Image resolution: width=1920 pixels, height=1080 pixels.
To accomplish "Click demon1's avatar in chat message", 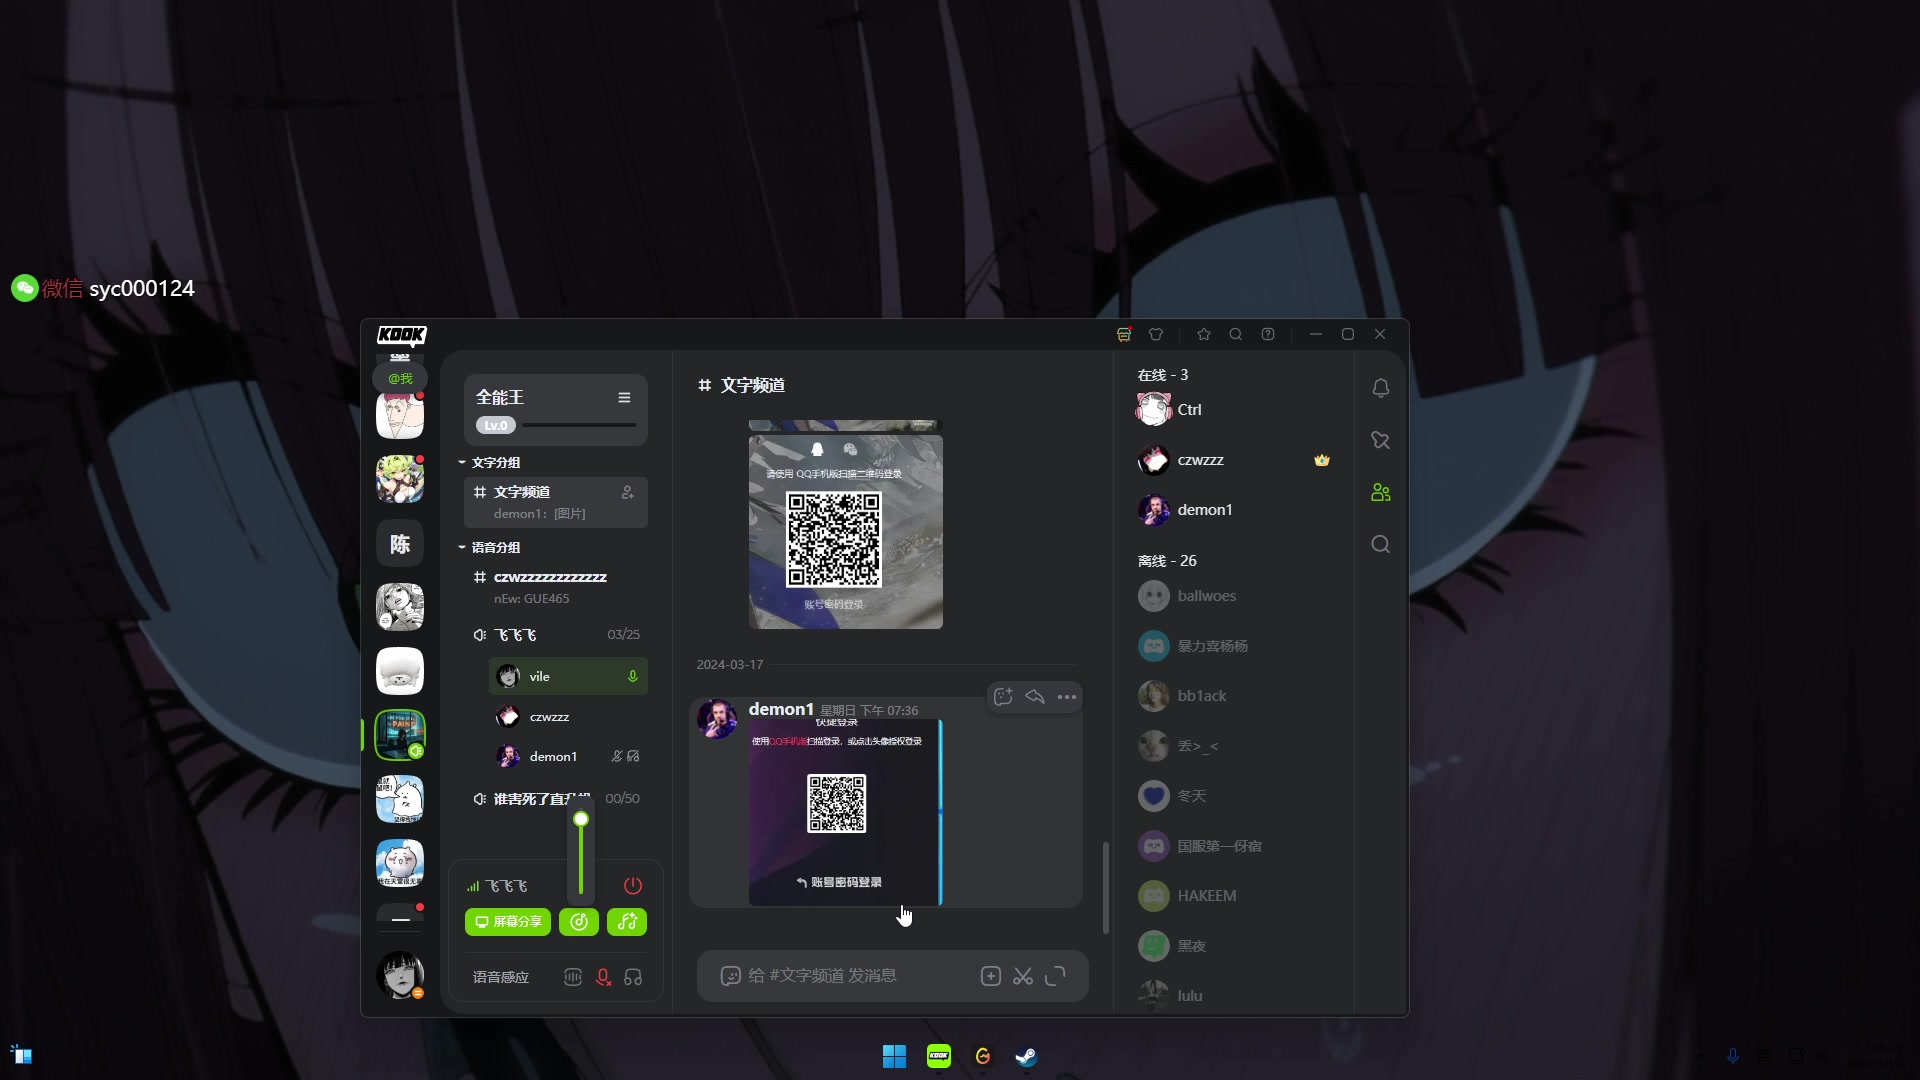I will tap(717, 720).
